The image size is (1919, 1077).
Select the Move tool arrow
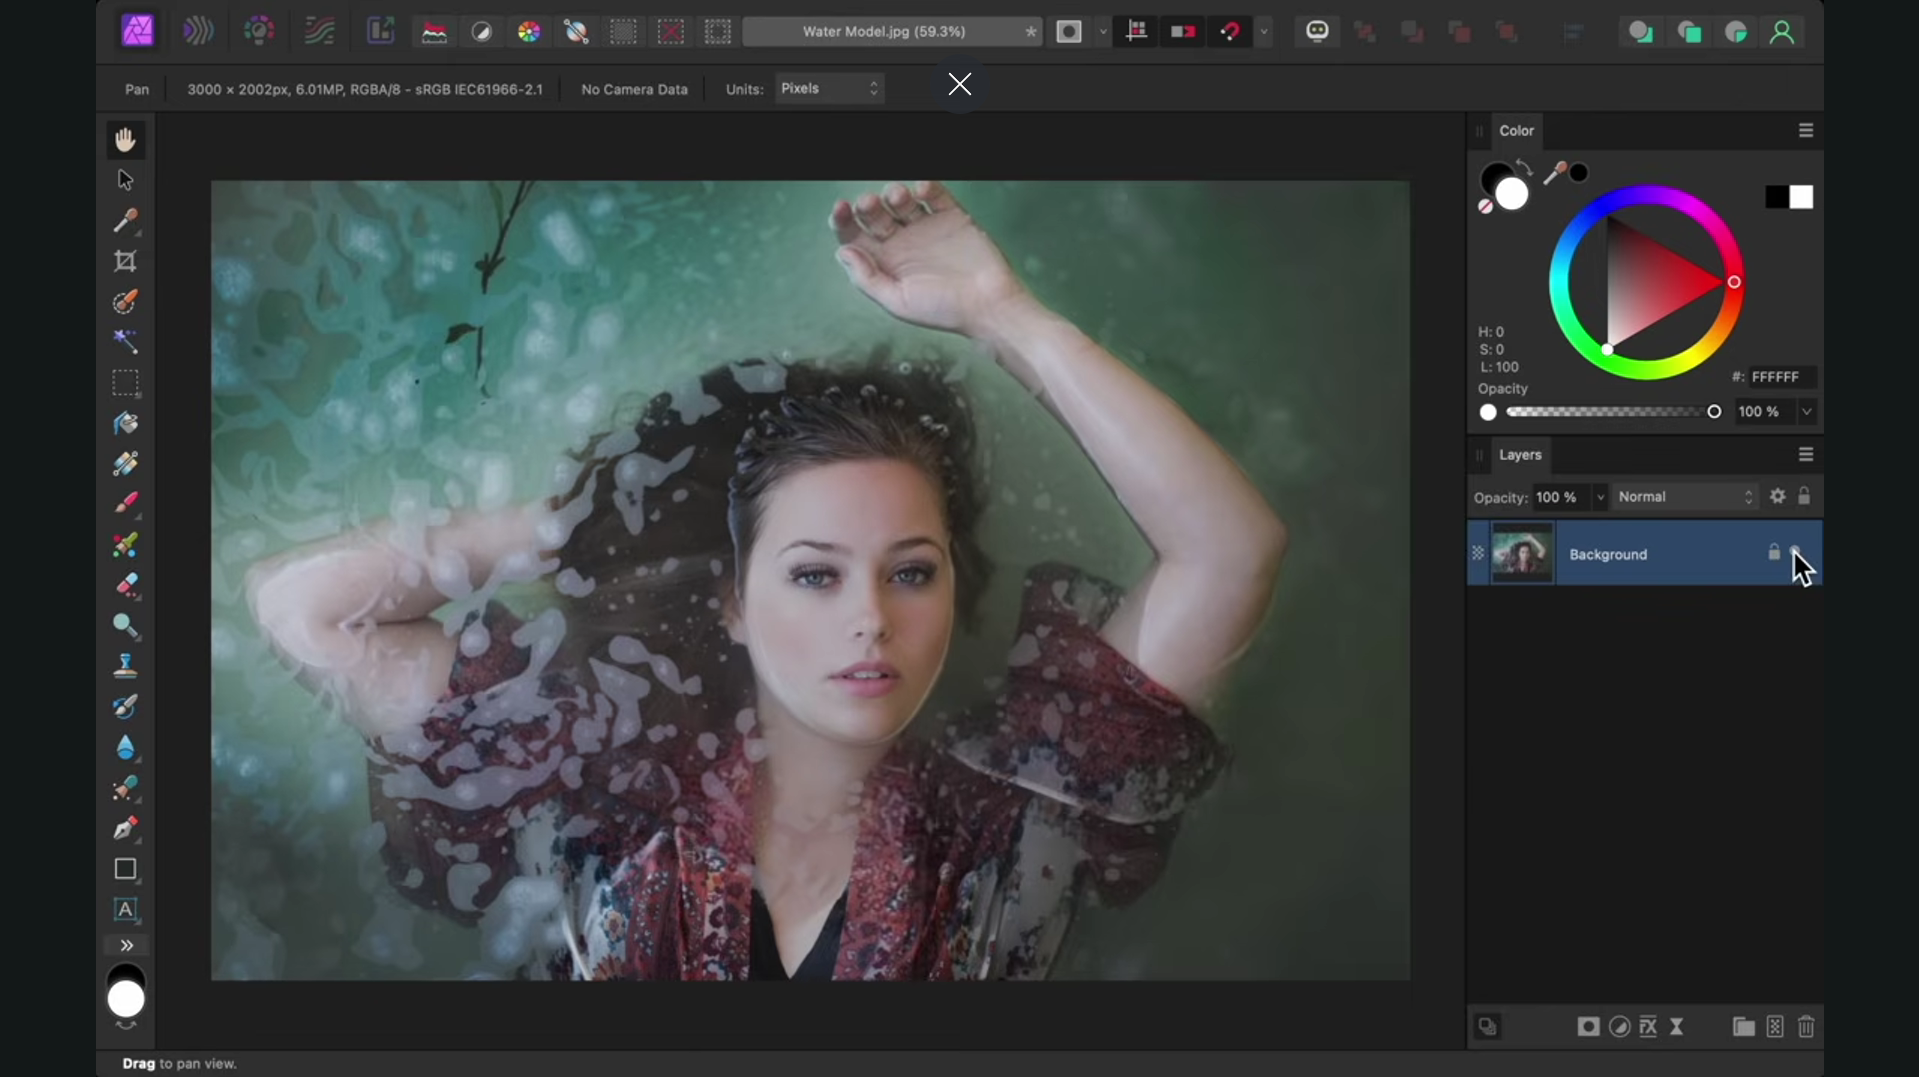[x=125, y=180]
